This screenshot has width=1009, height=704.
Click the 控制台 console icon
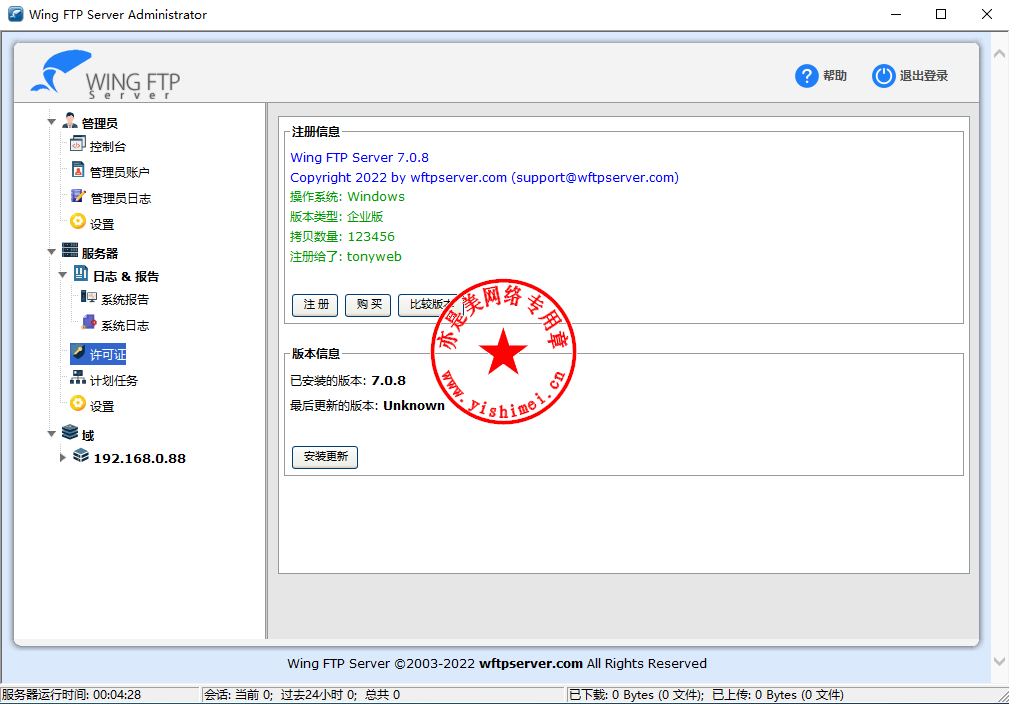pos(77,144)
